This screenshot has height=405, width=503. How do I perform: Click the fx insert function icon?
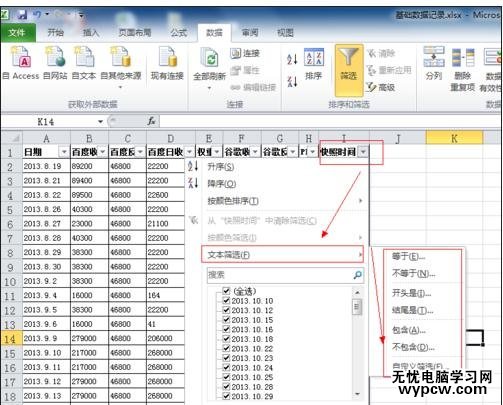152,121
